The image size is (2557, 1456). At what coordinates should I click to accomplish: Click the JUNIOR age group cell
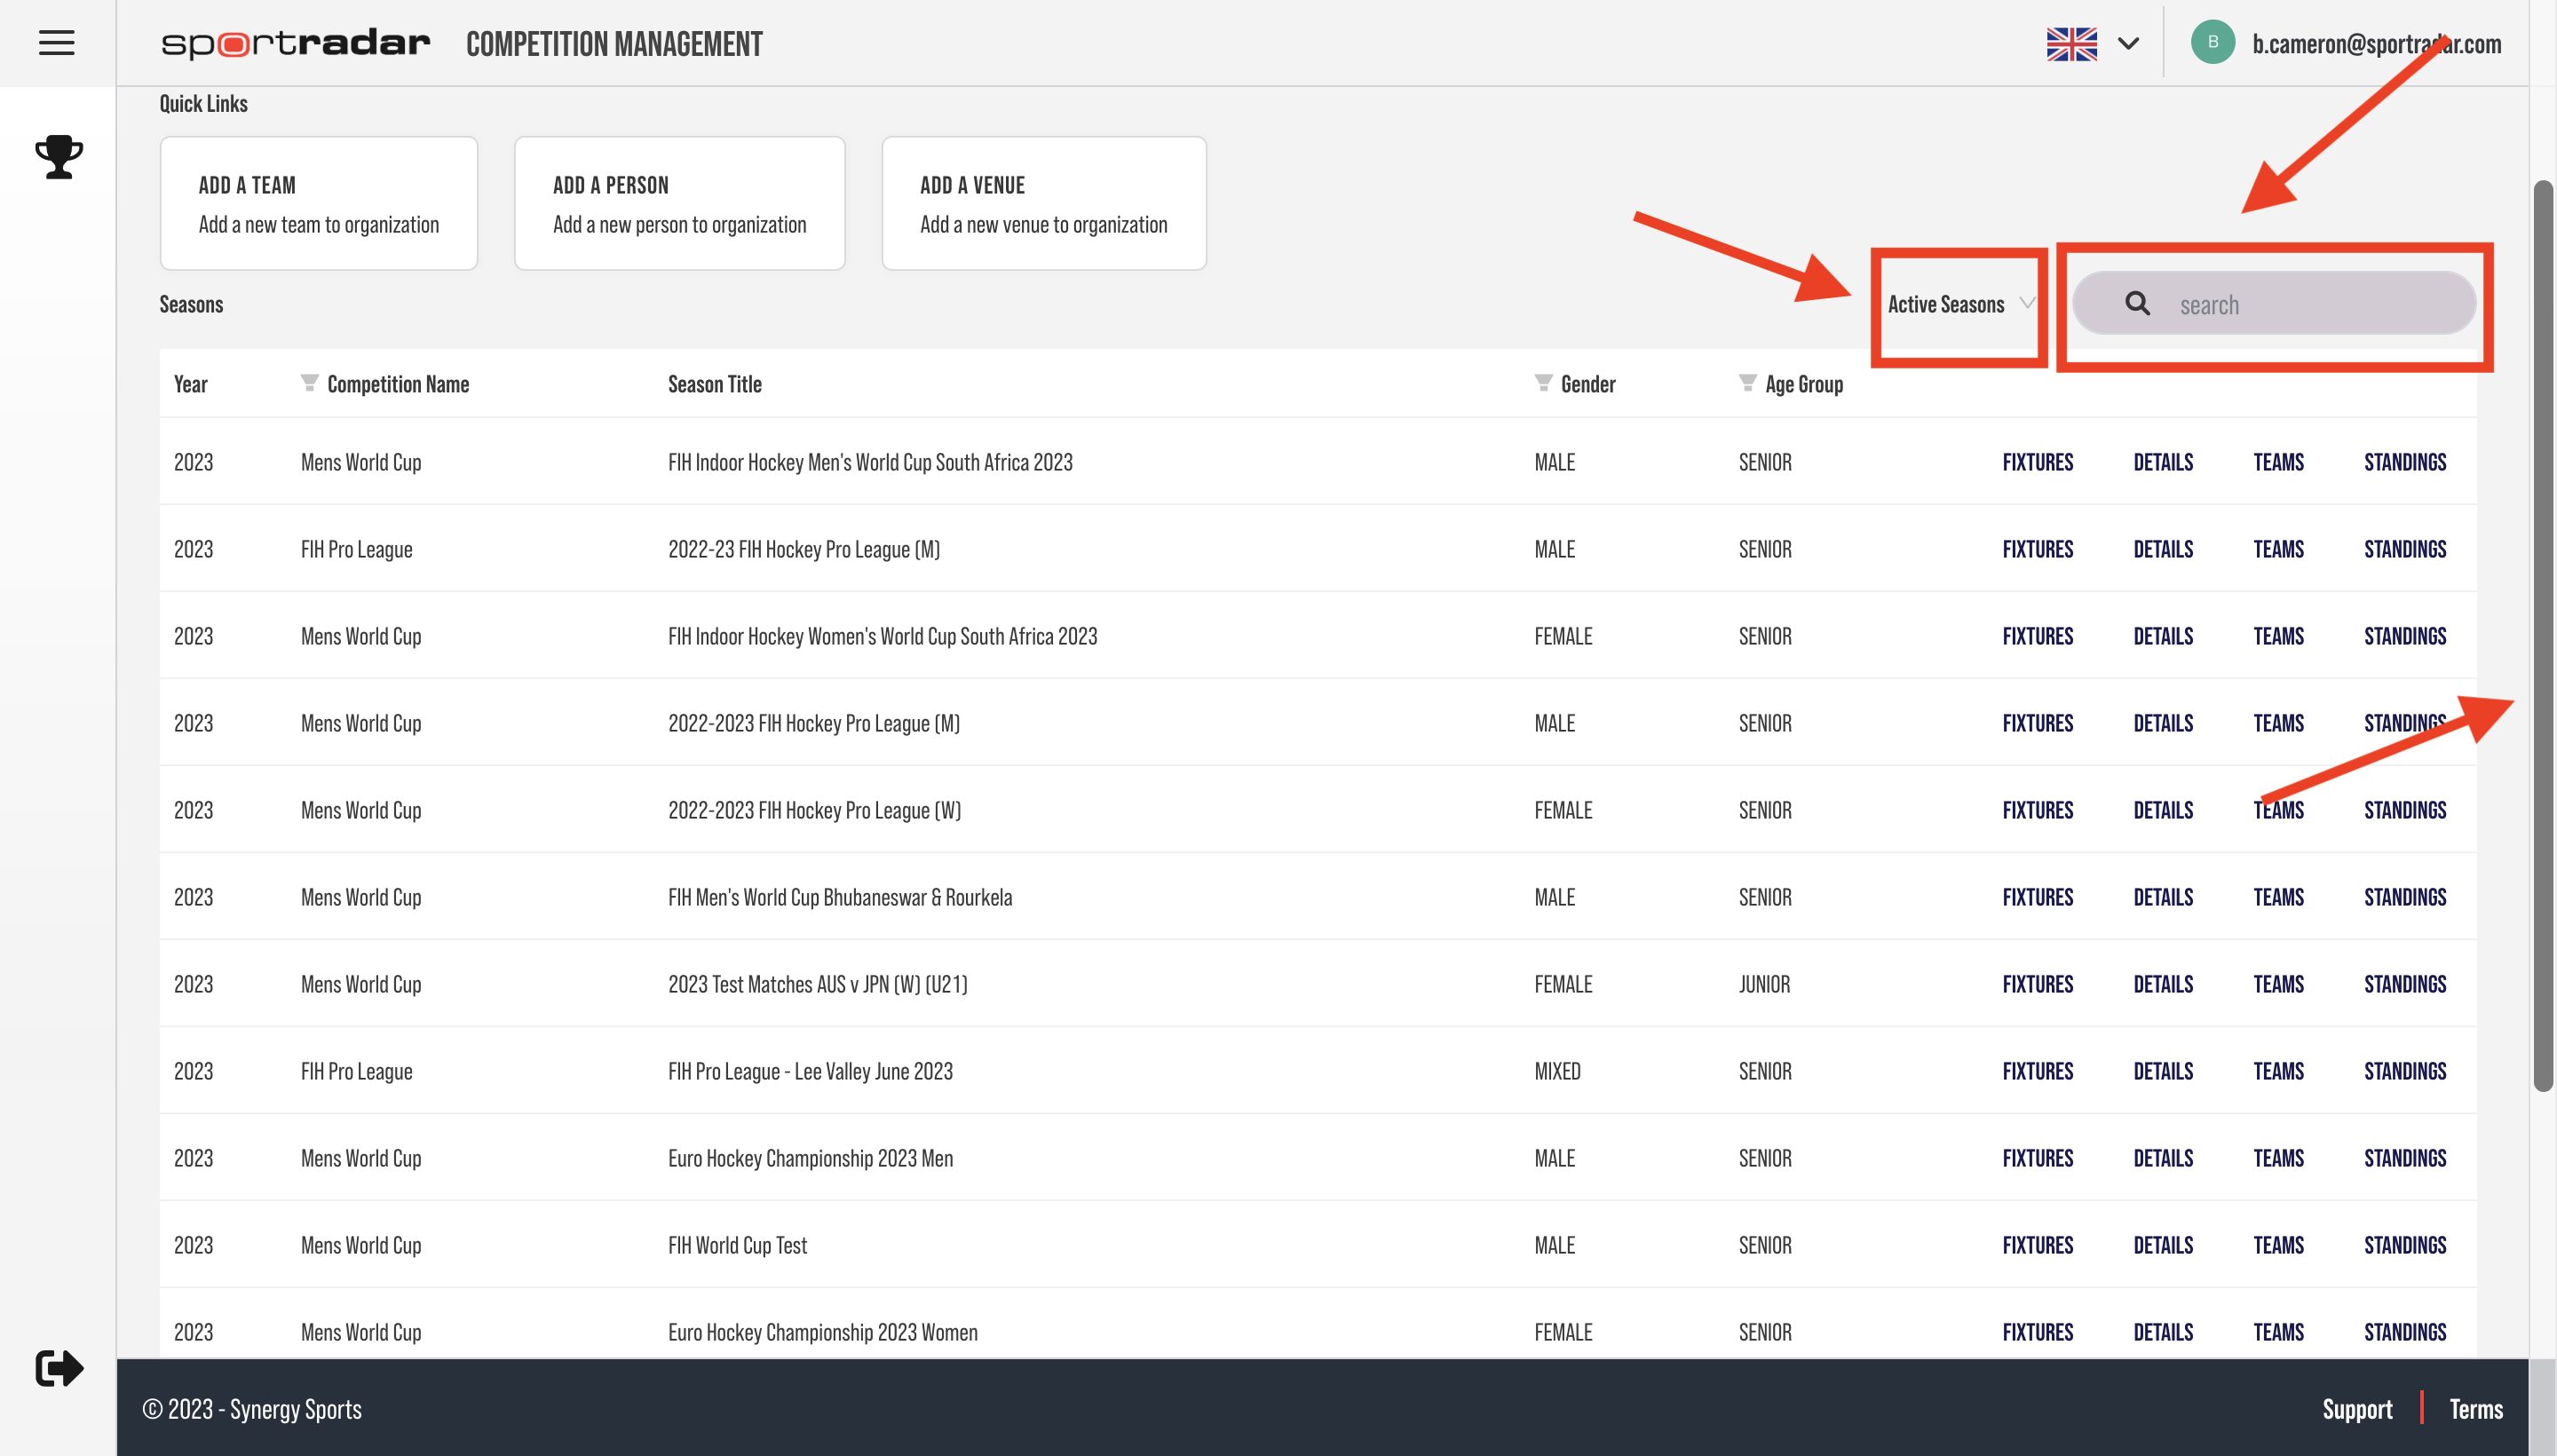(1764, 984)
